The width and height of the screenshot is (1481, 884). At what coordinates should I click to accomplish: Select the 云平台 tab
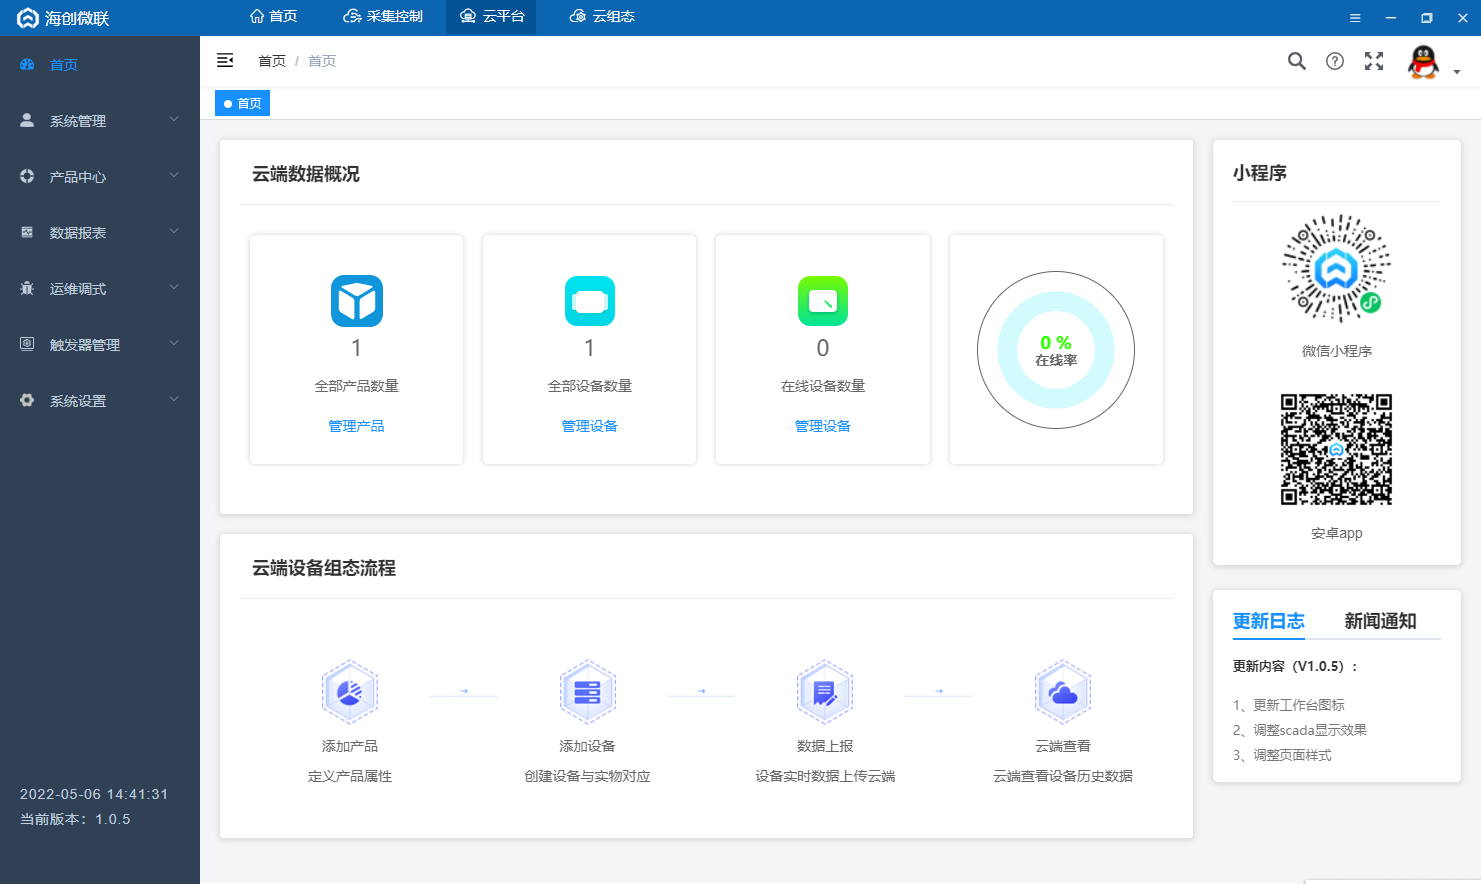point(491,16)
